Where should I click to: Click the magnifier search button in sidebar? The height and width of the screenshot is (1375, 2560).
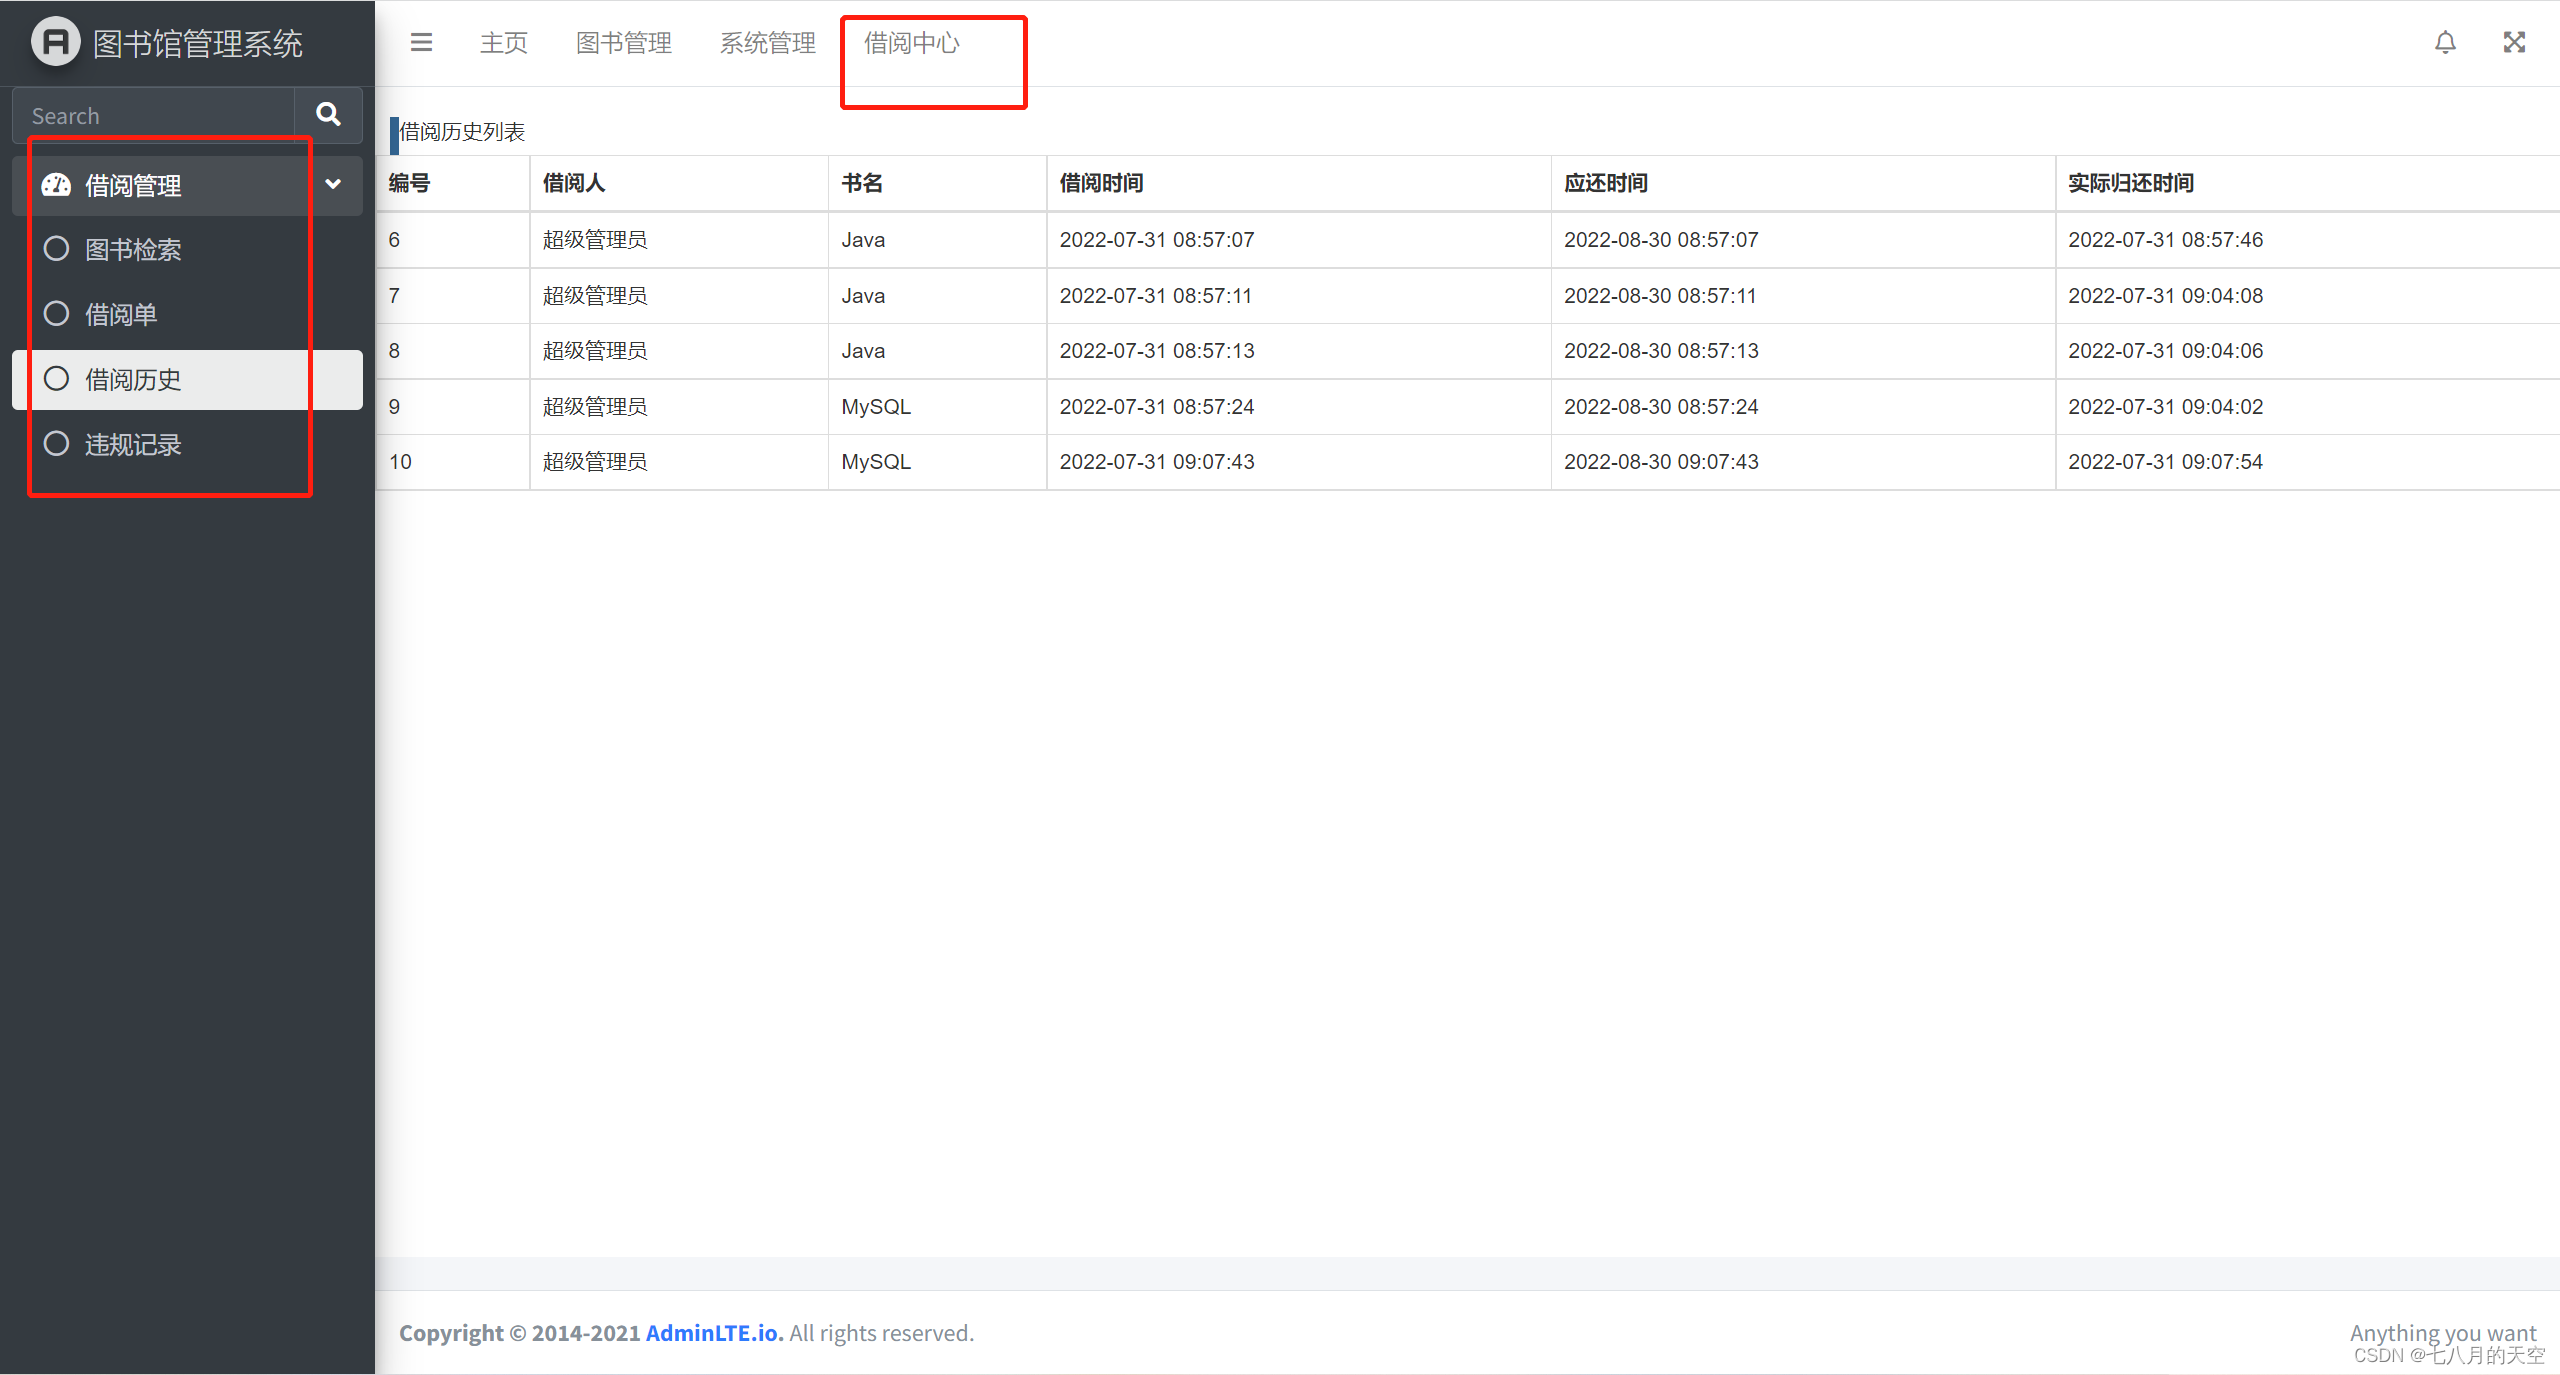pos(328,115)
